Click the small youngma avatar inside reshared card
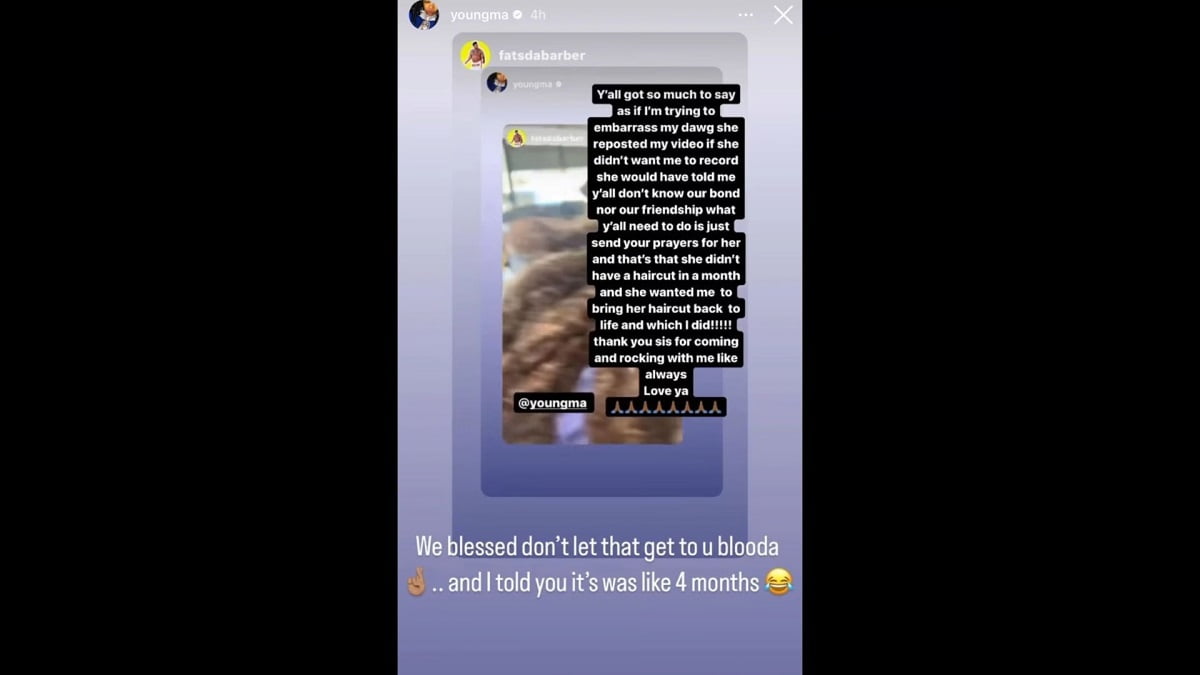Viewport: 1200px width, 675px height. coord(497,83)
